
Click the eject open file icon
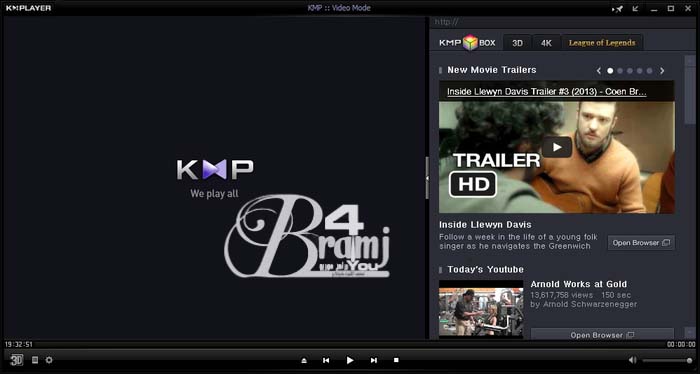pos(304,360)
